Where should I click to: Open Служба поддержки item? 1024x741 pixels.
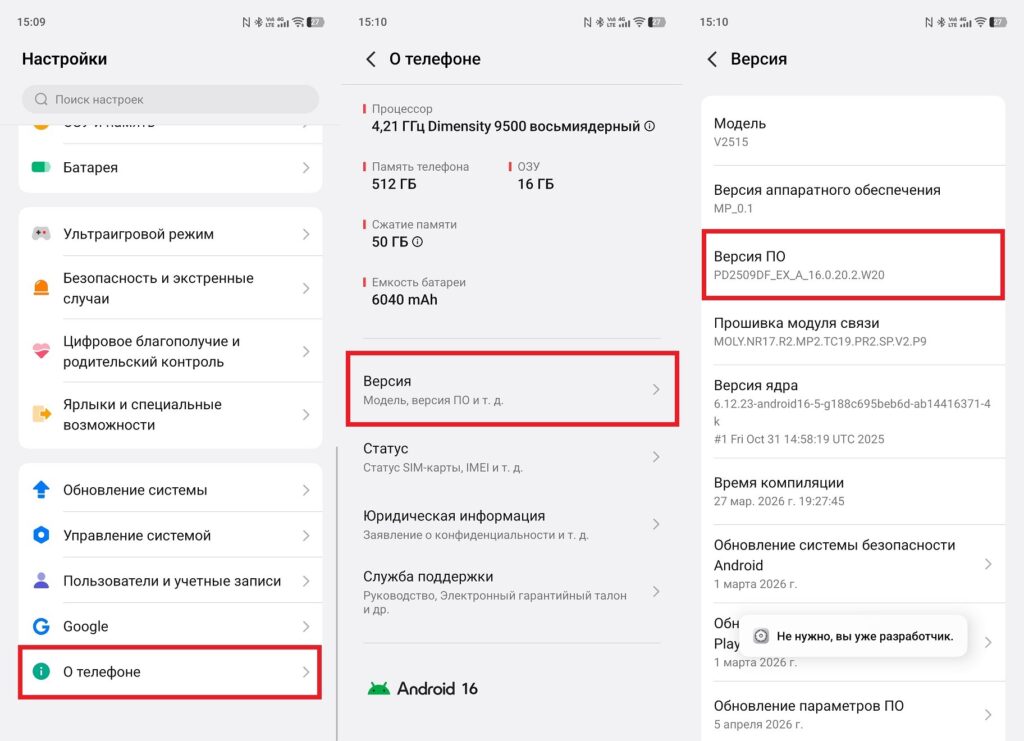click(x=512, y=592)
